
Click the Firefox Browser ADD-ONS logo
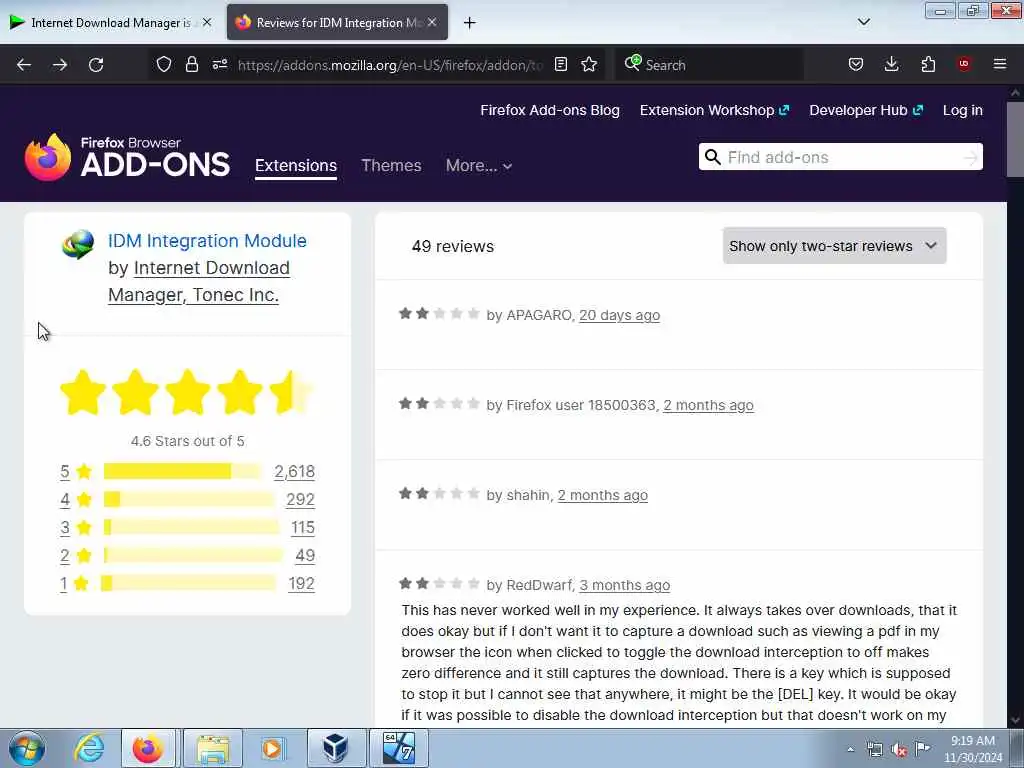[x=127, y=157]
